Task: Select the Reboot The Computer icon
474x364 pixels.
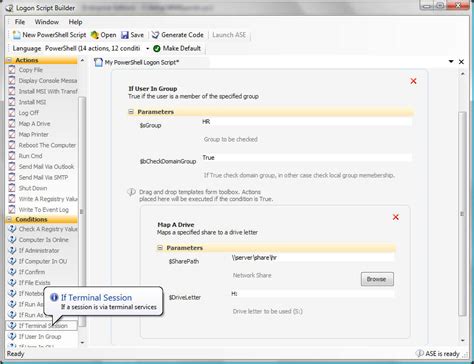Action: pyautogui.click(x=12, y=145)
